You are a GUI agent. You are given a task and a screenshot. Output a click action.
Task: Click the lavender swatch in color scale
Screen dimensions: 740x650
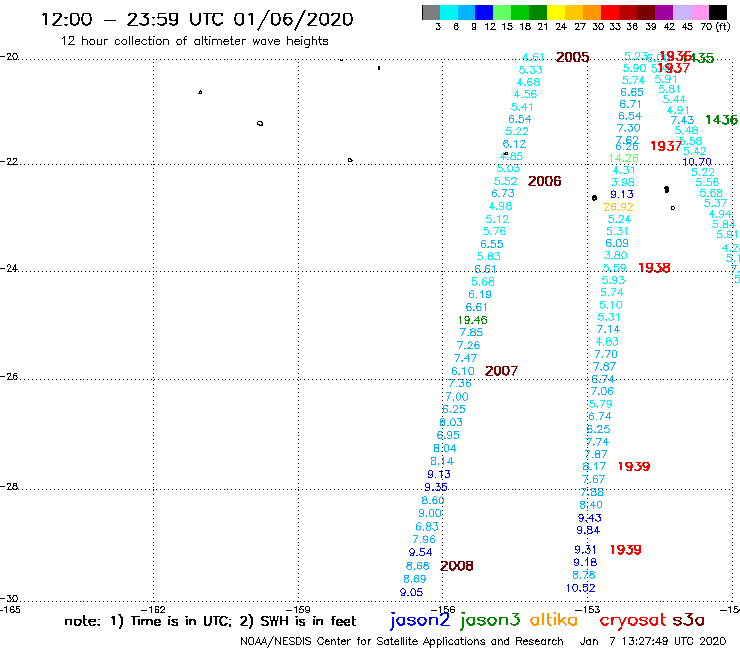[682, 12]
